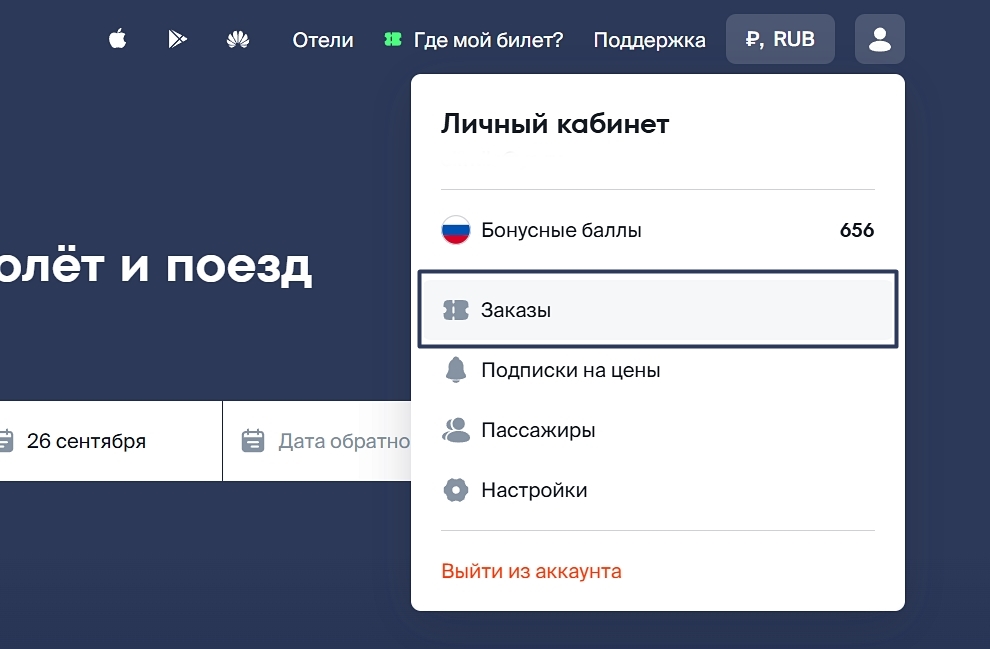Viewport: 990px width, 649px height.
Task: Open the RUB currency selector
Action: coord(780,40)
